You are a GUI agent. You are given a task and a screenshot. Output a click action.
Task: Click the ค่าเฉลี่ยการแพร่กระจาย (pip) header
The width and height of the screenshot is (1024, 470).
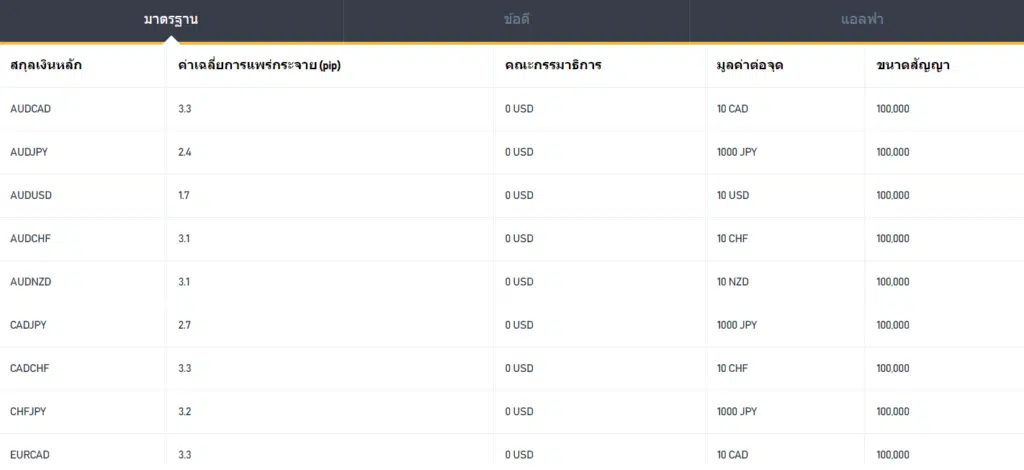(259, 65)
